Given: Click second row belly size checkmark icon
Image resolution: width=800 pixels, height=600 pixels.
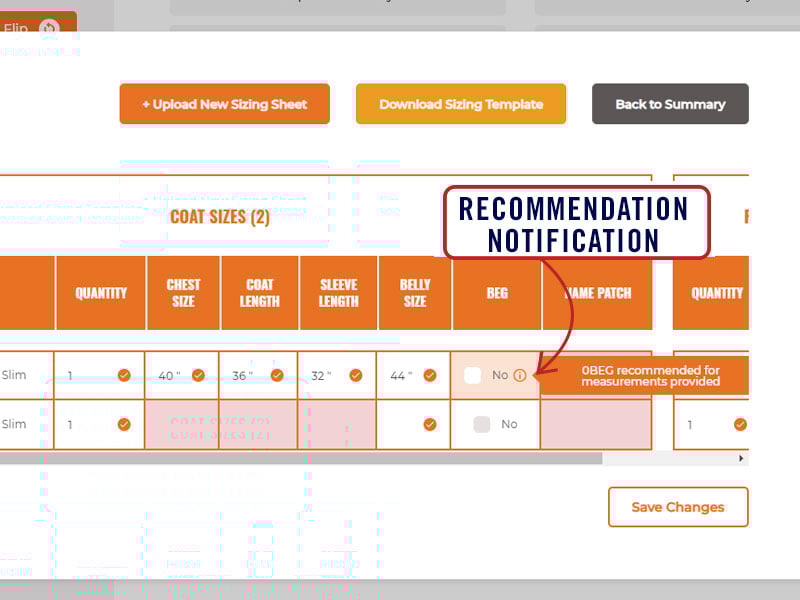Looking at the screenshot, I should (x=430, y=424).
